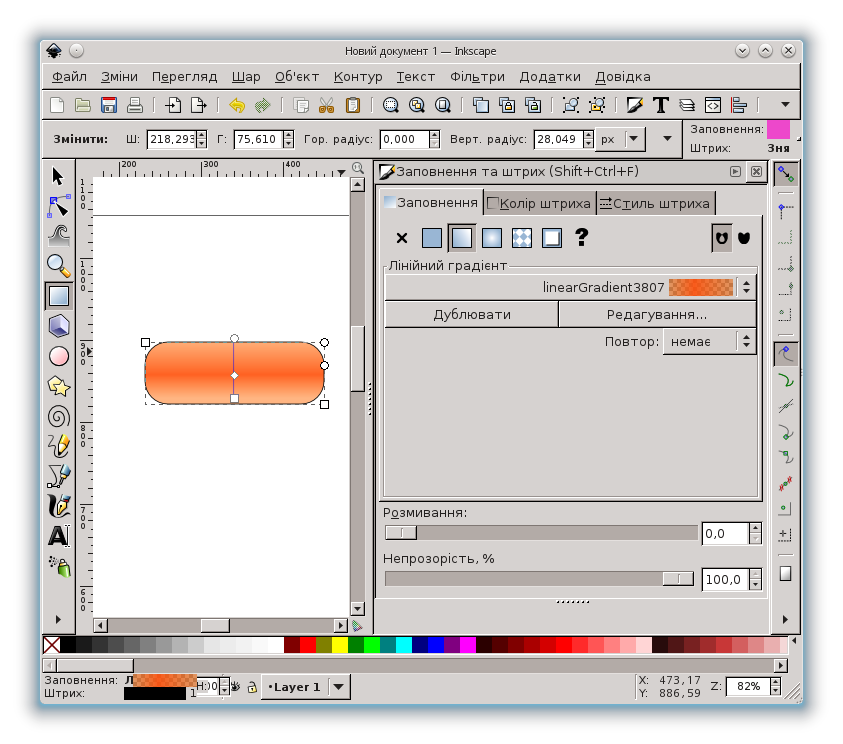Remove fill with the X button
This screenshot has height=744, width=843.
tap(402, 237)
